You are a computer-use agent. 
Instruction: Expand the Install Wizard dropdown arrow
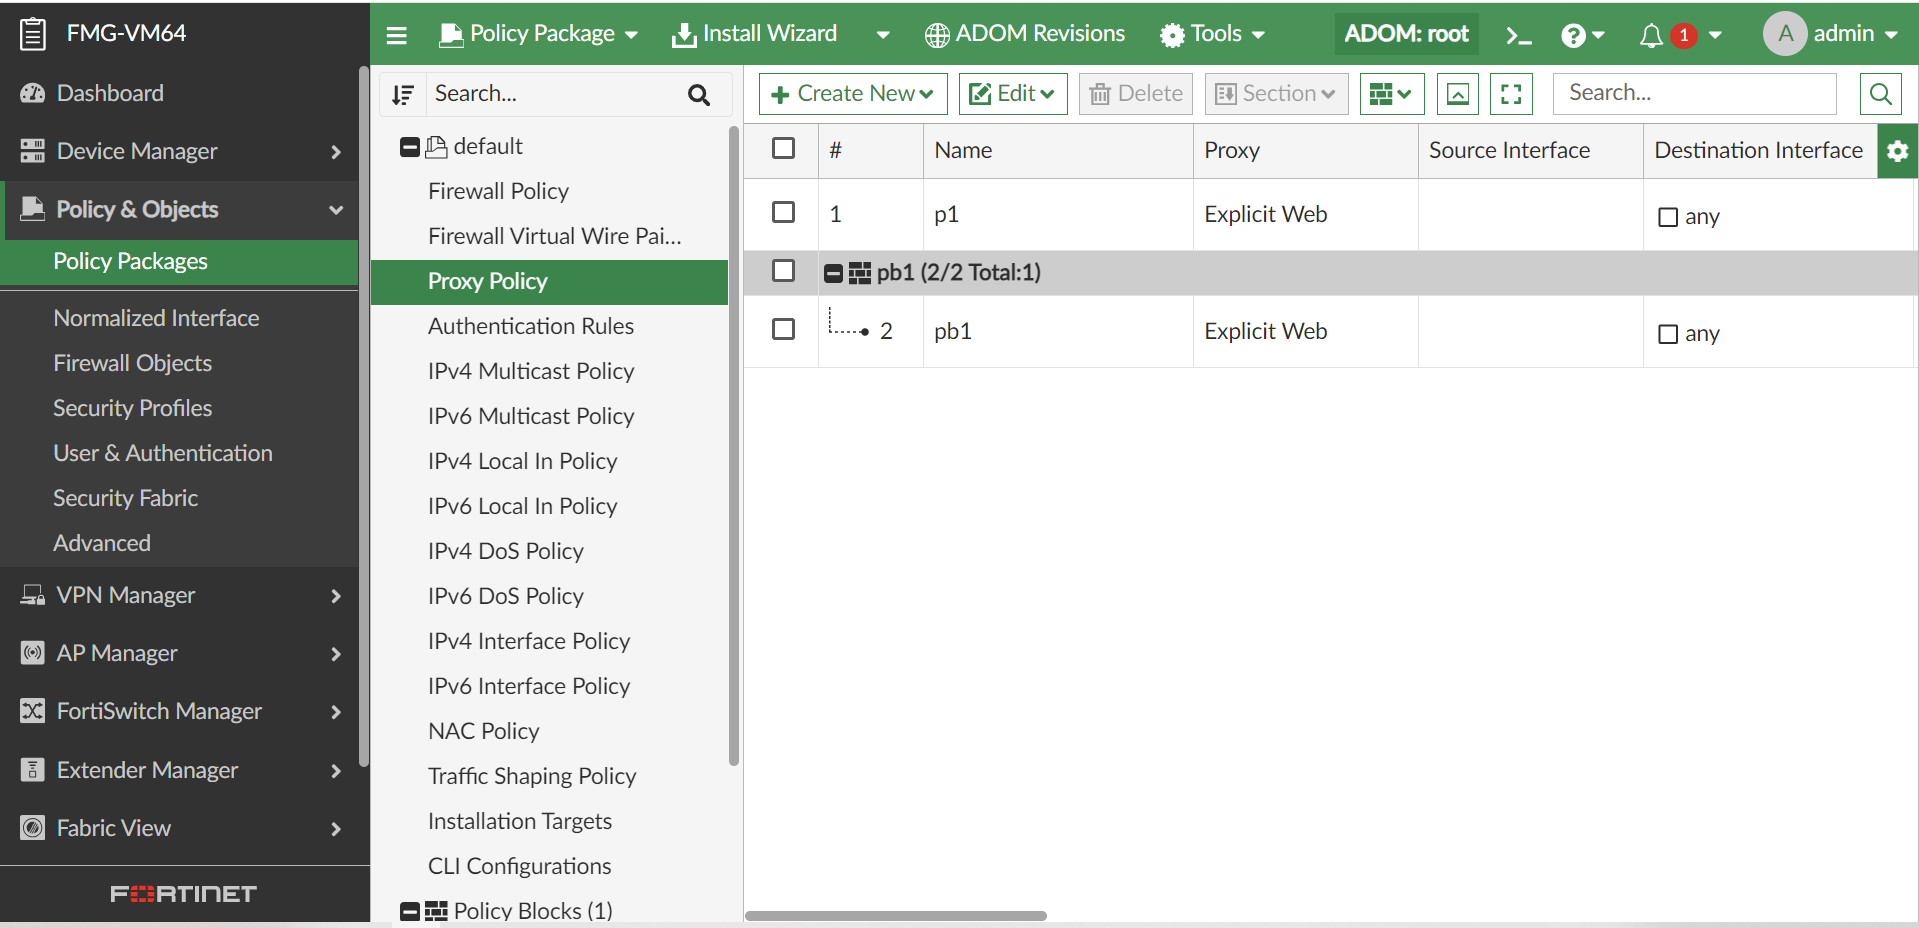pos(884,33)
